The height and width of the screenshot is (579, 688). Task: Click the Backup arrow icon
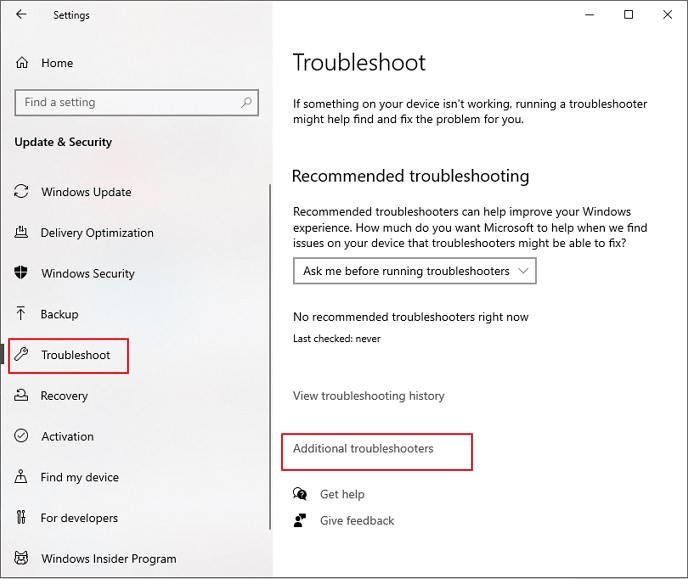tap(21, 314)
